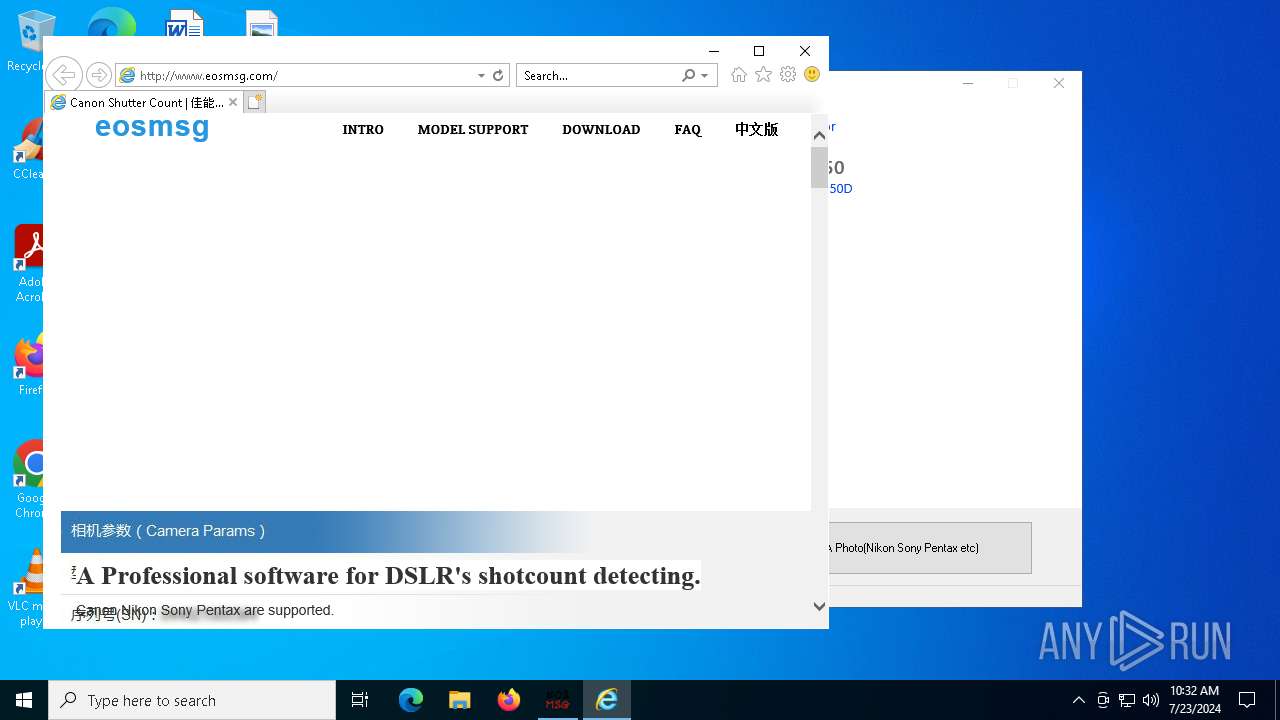Focus the IE Search box
1280x720 pixels.
[x=600, y=75]
